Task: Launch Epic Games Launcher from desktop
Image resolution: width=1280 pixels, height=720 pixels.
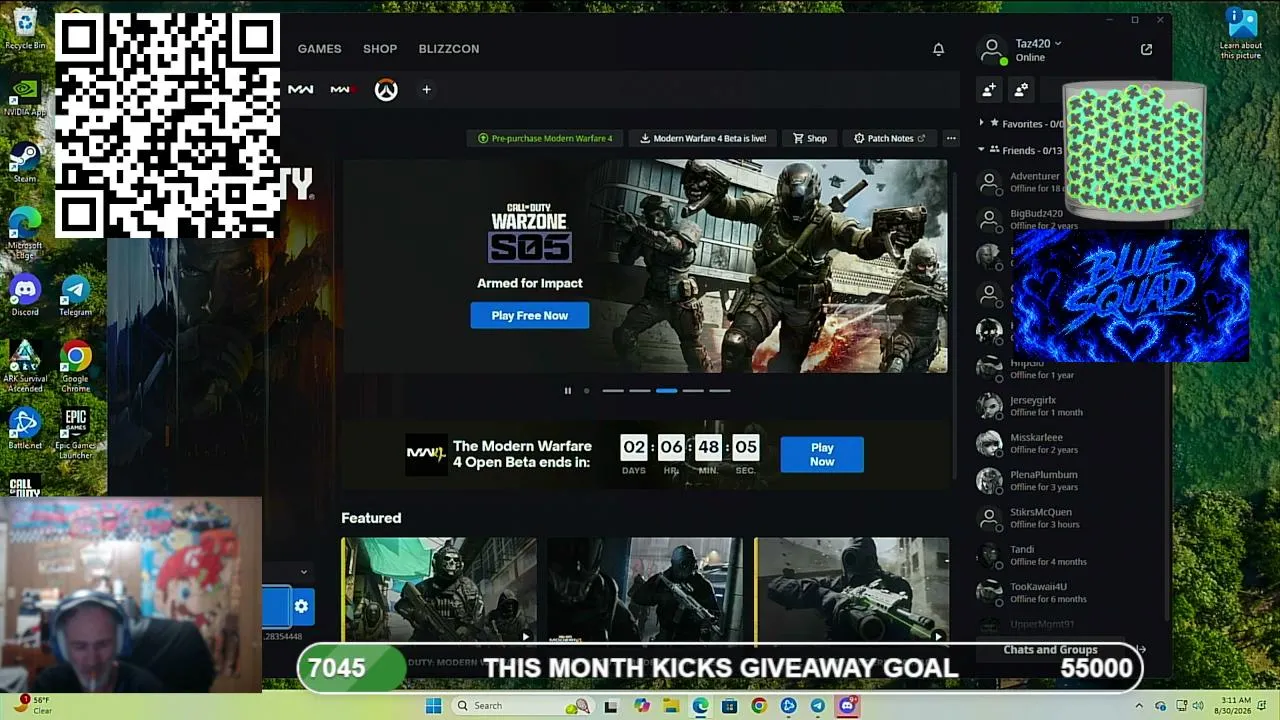Action: click(x=75, y=433)
